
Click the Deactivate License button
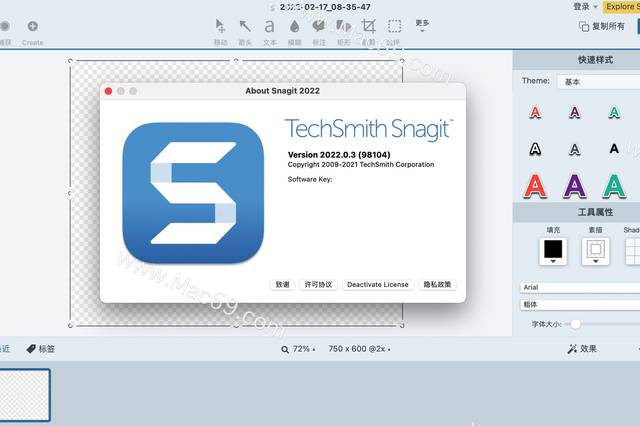tap(378, 284)
